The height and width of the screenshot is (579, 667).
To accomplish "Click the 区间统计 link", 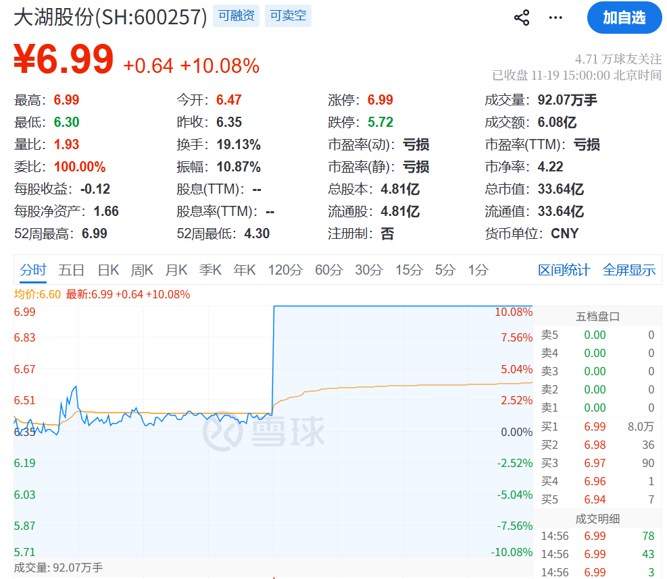I will pyautogui.click(x=565, y=269).
